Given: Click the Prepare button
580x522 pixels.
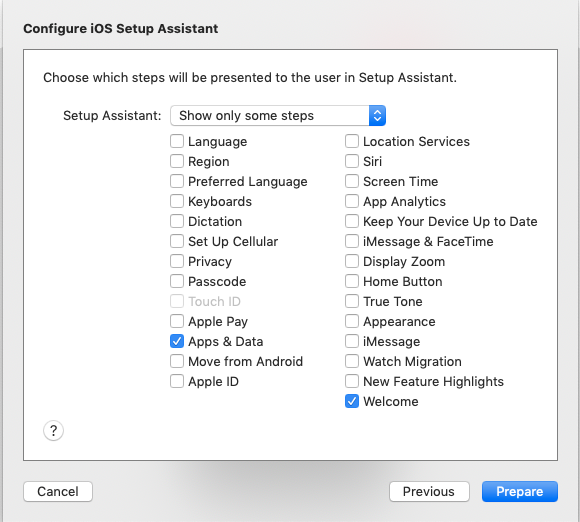Looking at the screenshot, I should click(520, 491).
